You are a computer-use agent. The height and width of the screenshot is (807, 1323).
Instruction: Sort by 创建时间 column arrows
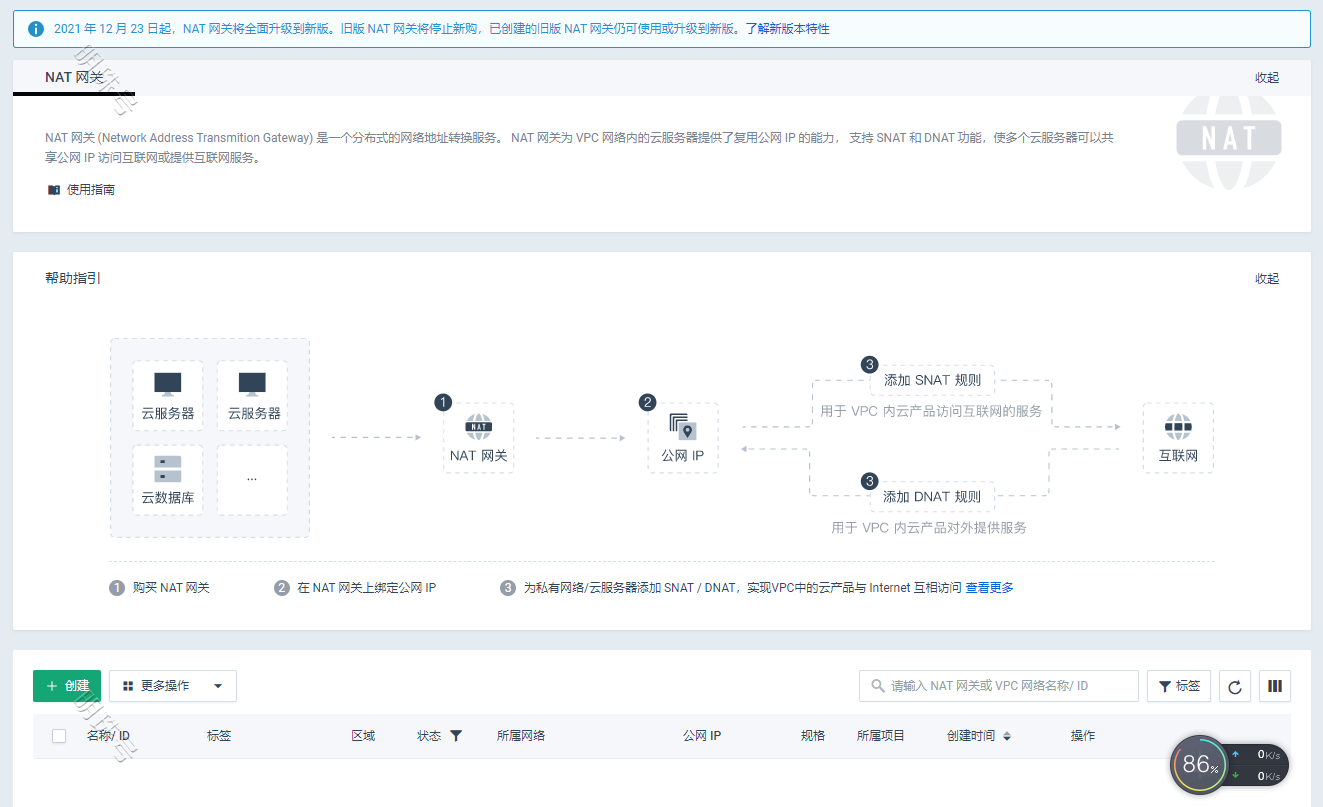point(1007,736)
